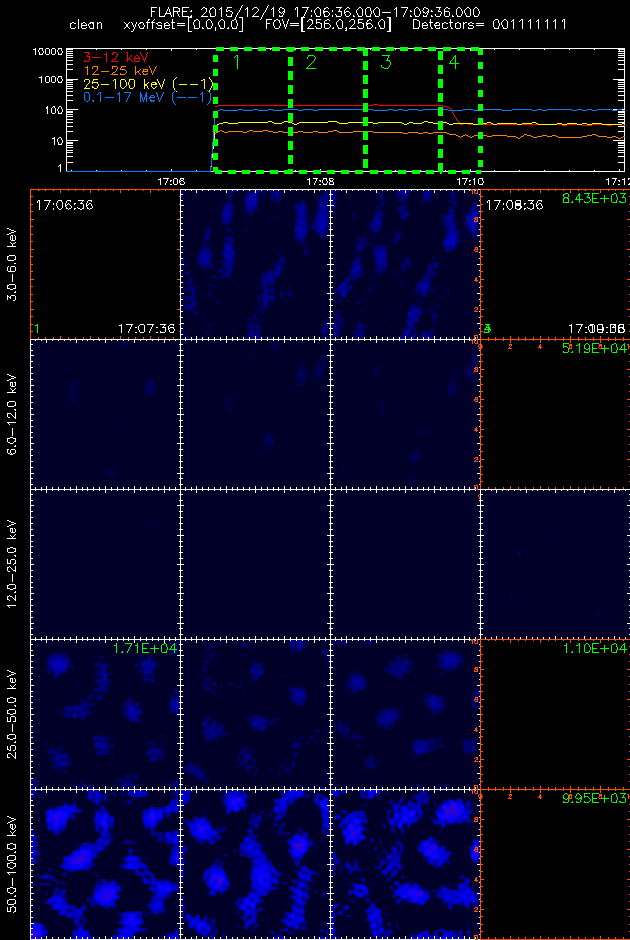
Task: Click the 17:06:36 start time stamp
Action: click(64, 204)
